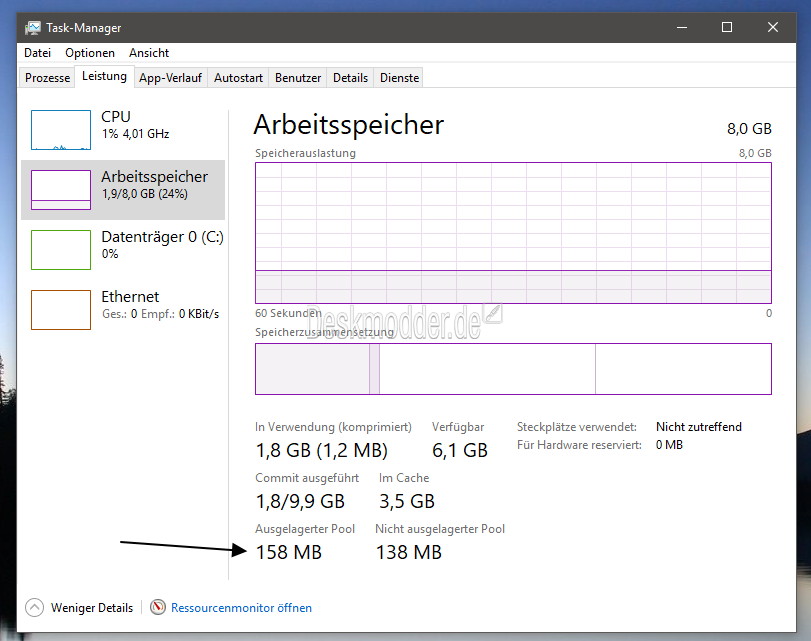Open the Datei menu
Screen dimensions: 811x641
[x=37, y=53]
